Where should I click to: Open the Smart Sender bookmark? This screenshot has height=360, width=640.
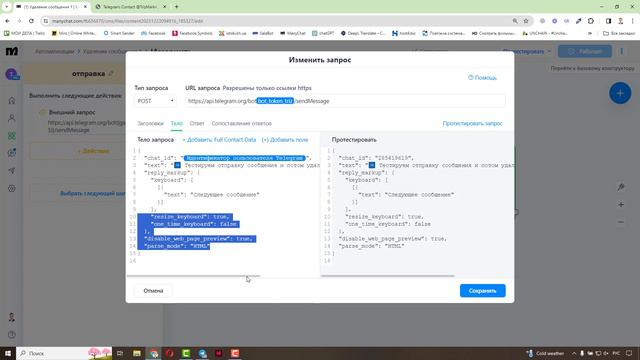[x=119, y=33]
